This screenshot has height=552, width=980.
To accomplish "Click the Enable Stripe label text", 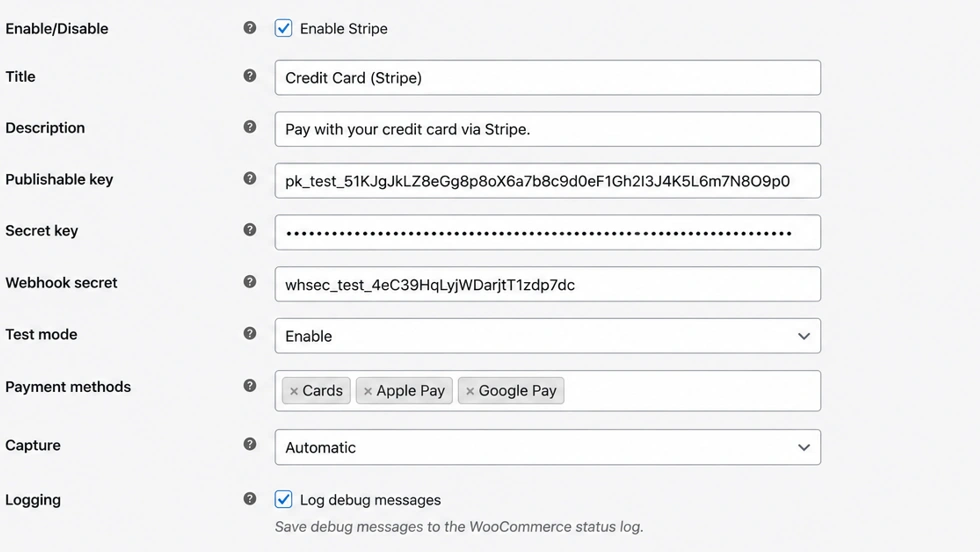I will 344,29.
